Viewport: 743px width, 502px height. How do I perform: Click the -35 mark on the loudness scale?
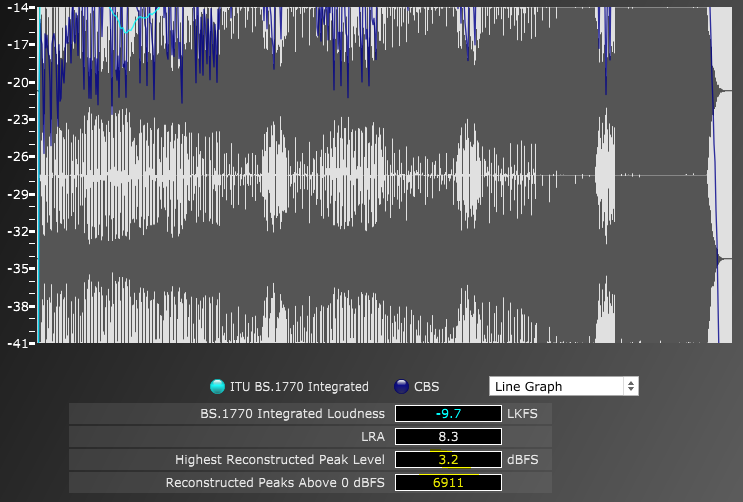point(18,268)
